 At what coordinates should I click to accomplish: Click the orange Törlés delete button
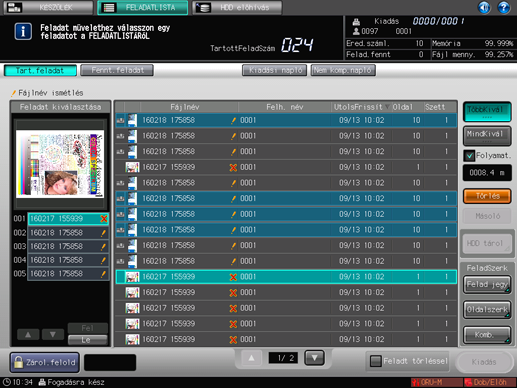(487, 196)
